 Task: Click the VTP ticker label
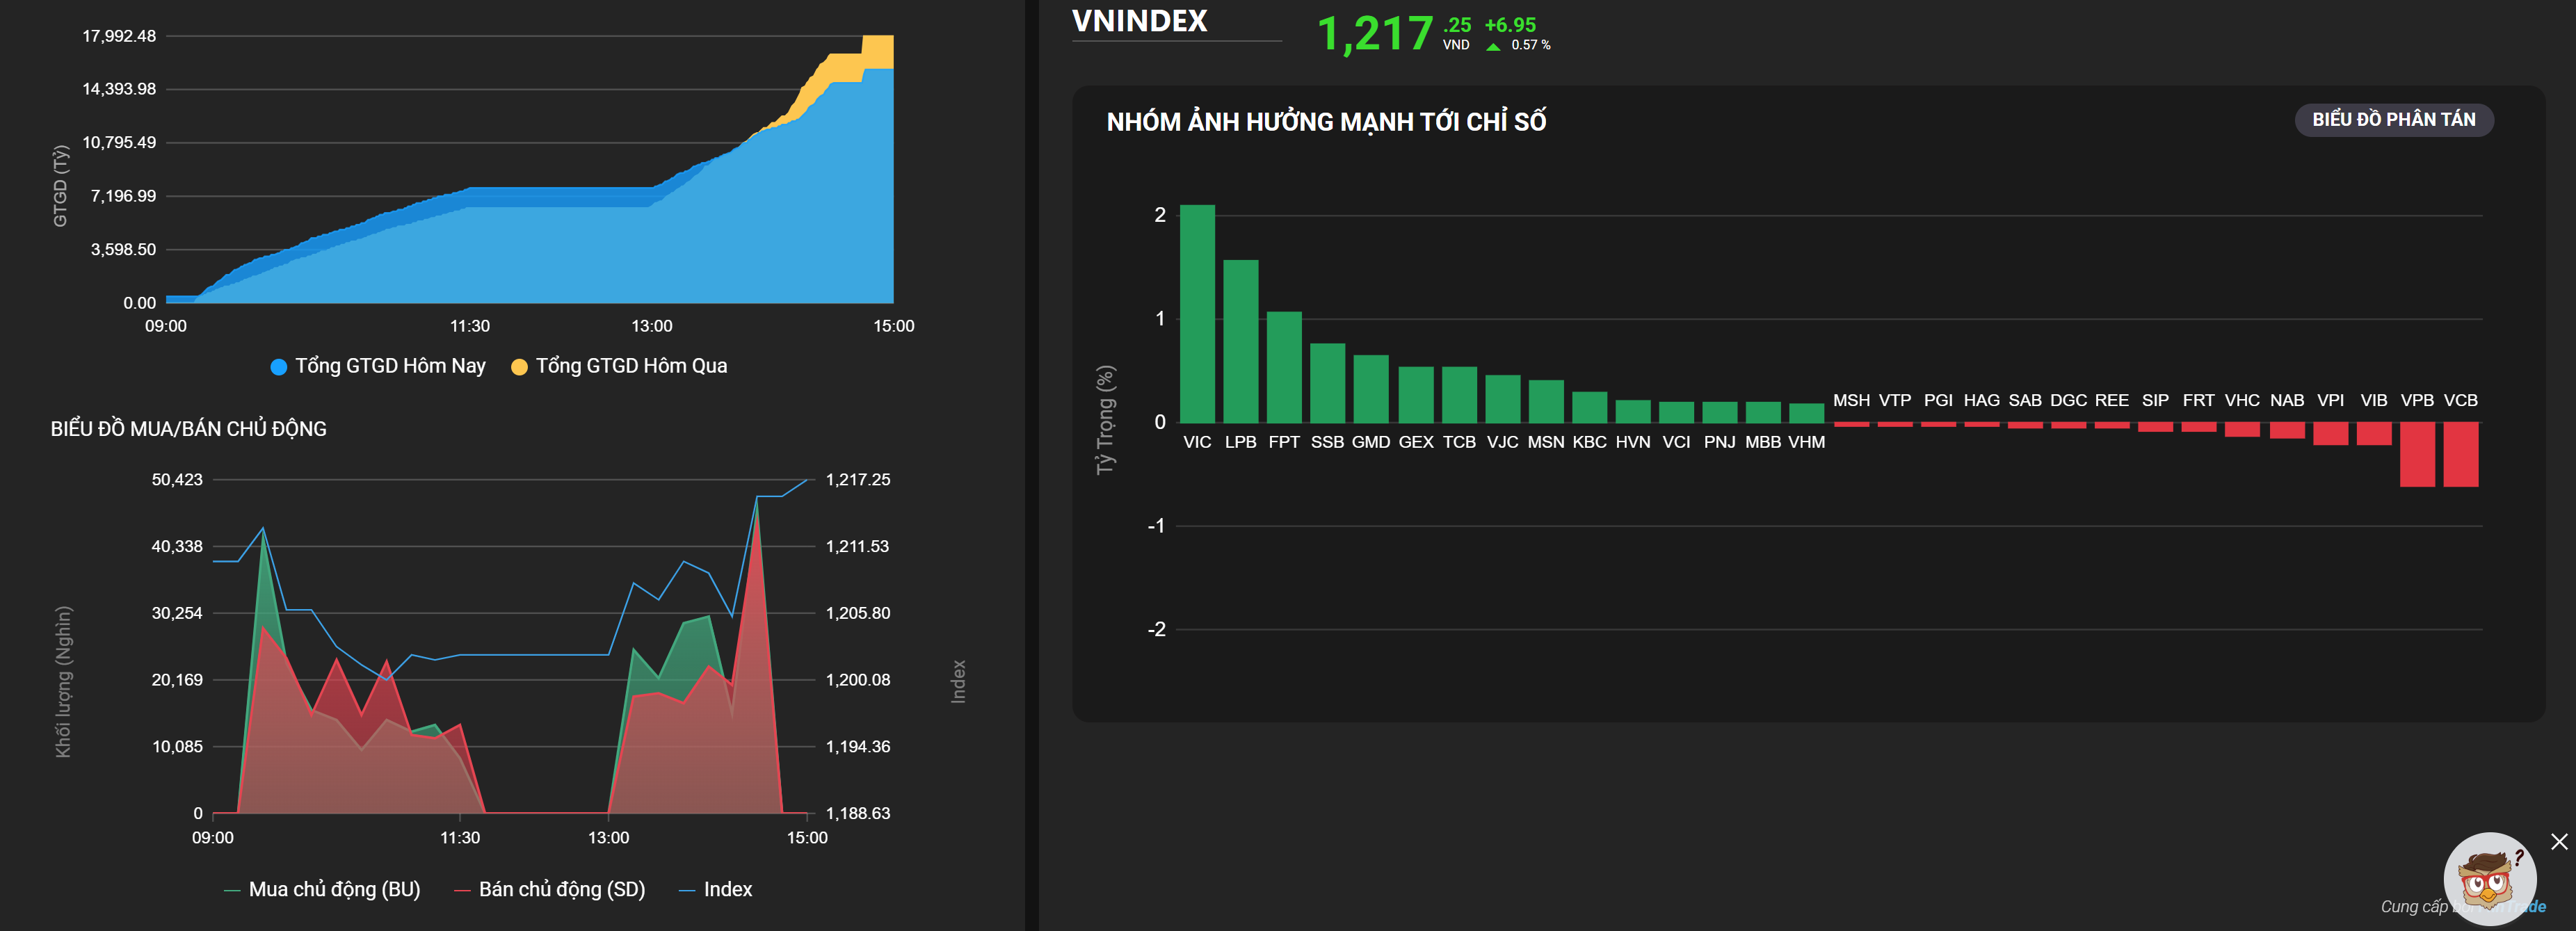1894,400
